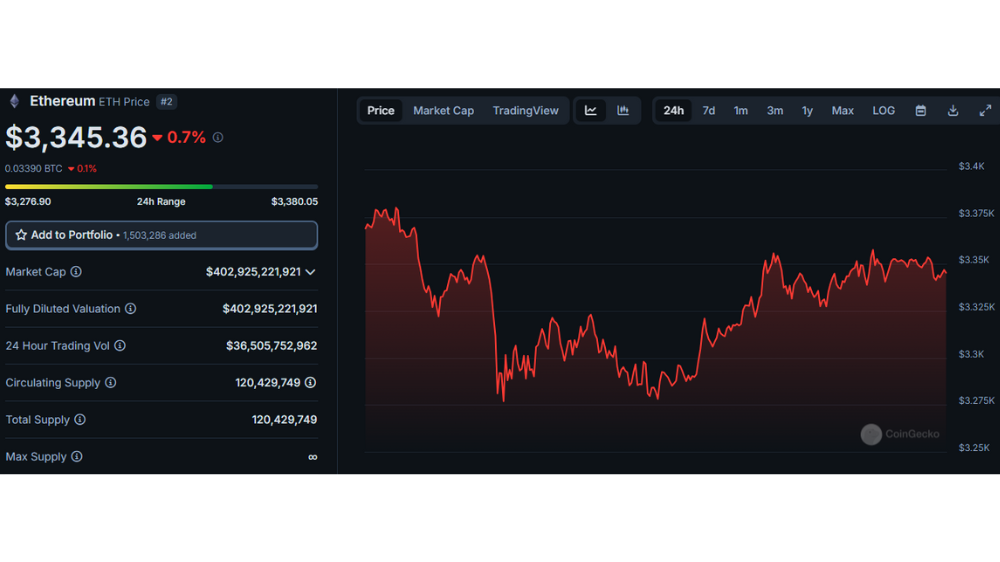This screenshot has height=562, width=1000.
Task: Select the 24h time range
Action: point(673,110)
